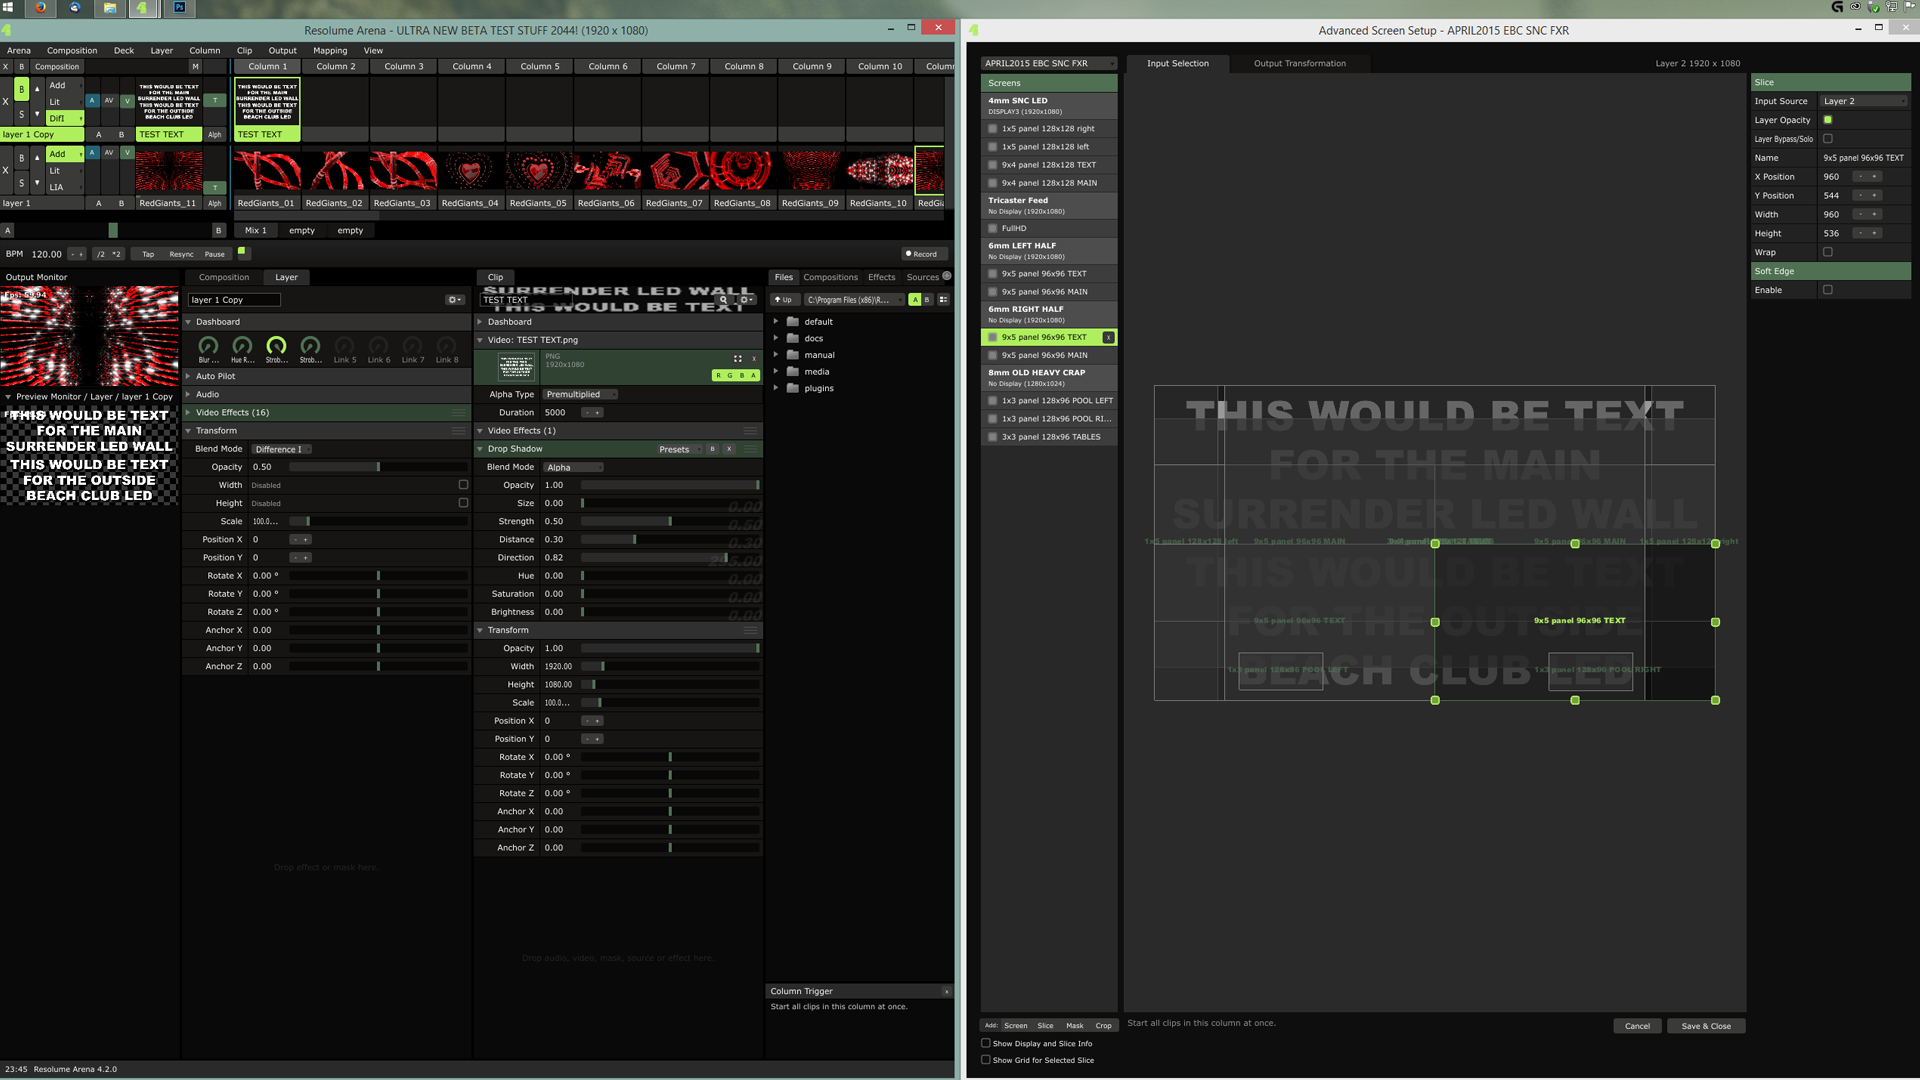The height and width of the screenshot is (1080, 1920).
Task: Open Firefox from the Windows taskbar
Action: [x=40, y=8]
